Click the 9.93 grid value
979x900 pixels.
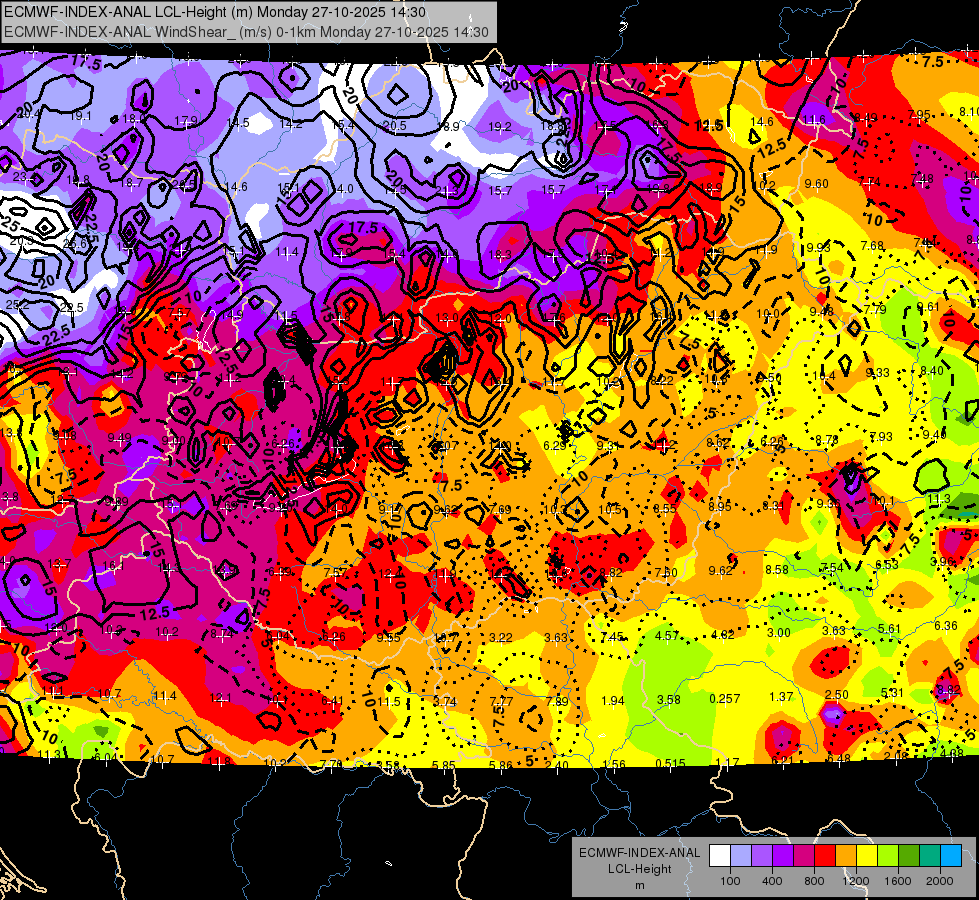[x=819, y=247]
